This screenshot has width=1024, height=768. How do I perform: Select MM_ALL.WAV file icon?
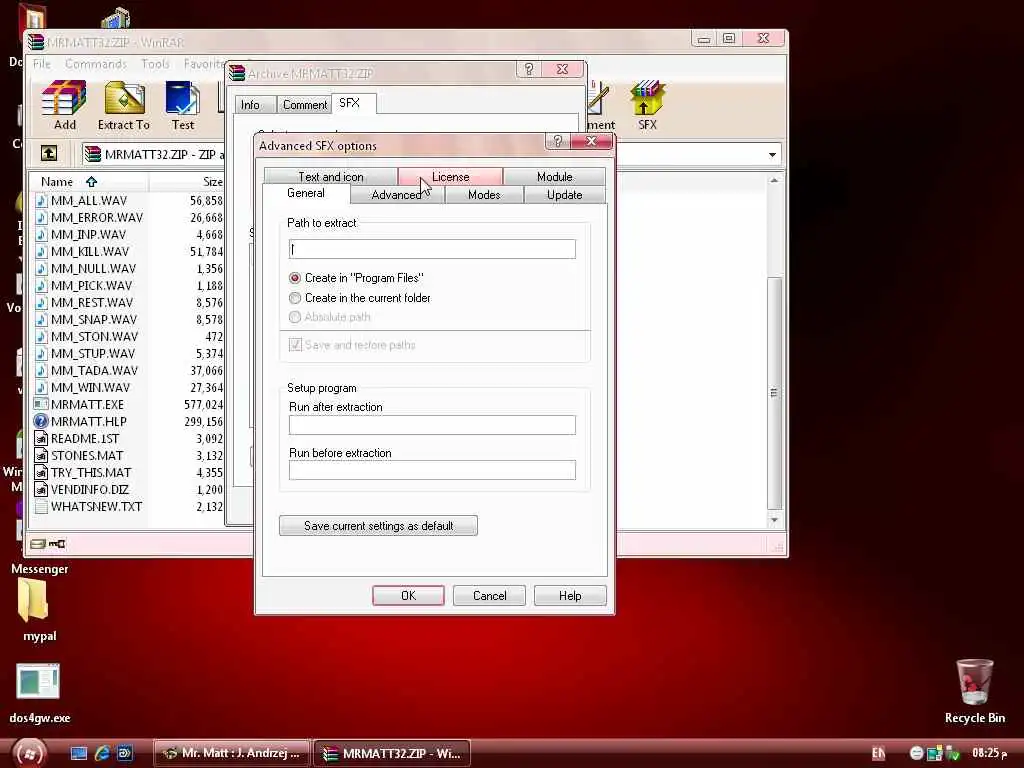(x=41, y=200)
